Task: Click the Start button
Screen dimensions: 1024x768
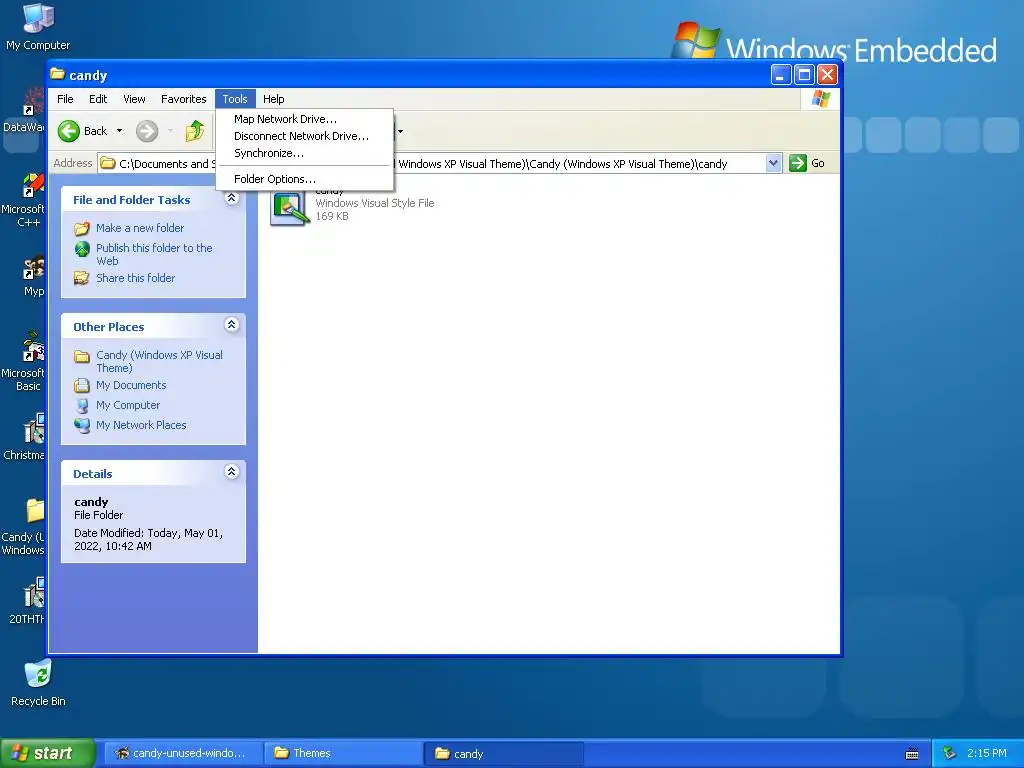Action: coord(47,753)
